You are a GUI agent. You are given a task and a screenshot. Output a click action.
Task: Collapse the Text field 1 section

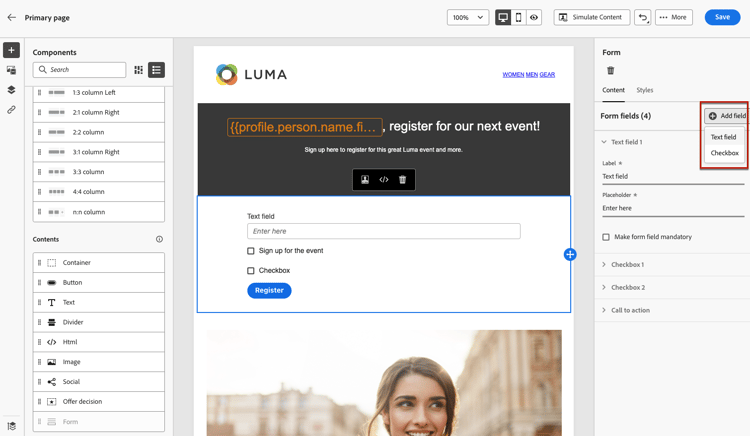pyautogui.click(x=604, y=142)
